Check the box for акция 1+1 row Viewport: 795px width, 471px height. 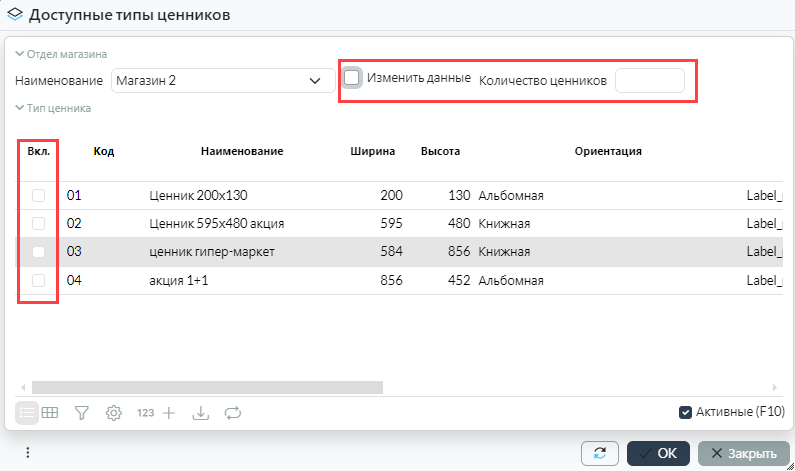[39, 281]
